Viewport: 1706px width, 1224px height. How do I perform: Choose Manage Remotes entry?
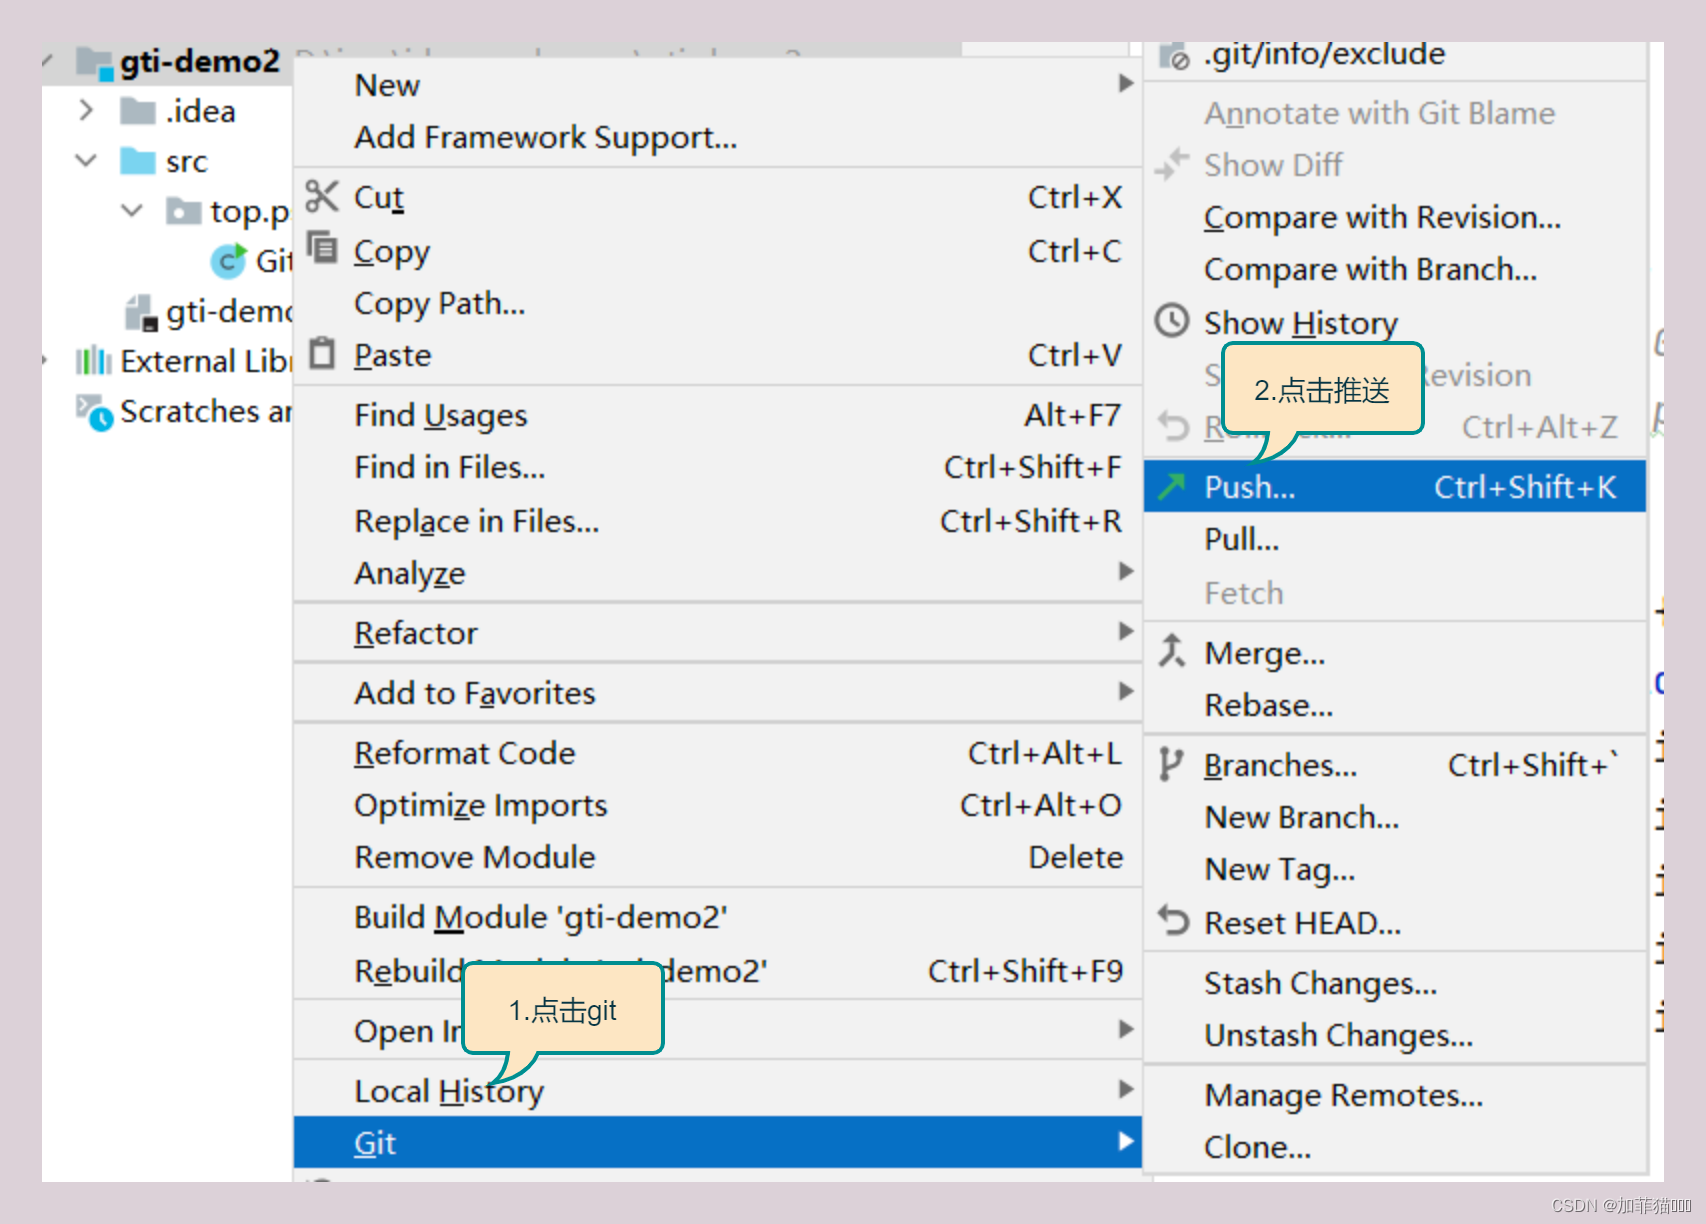[1395, 1095]
